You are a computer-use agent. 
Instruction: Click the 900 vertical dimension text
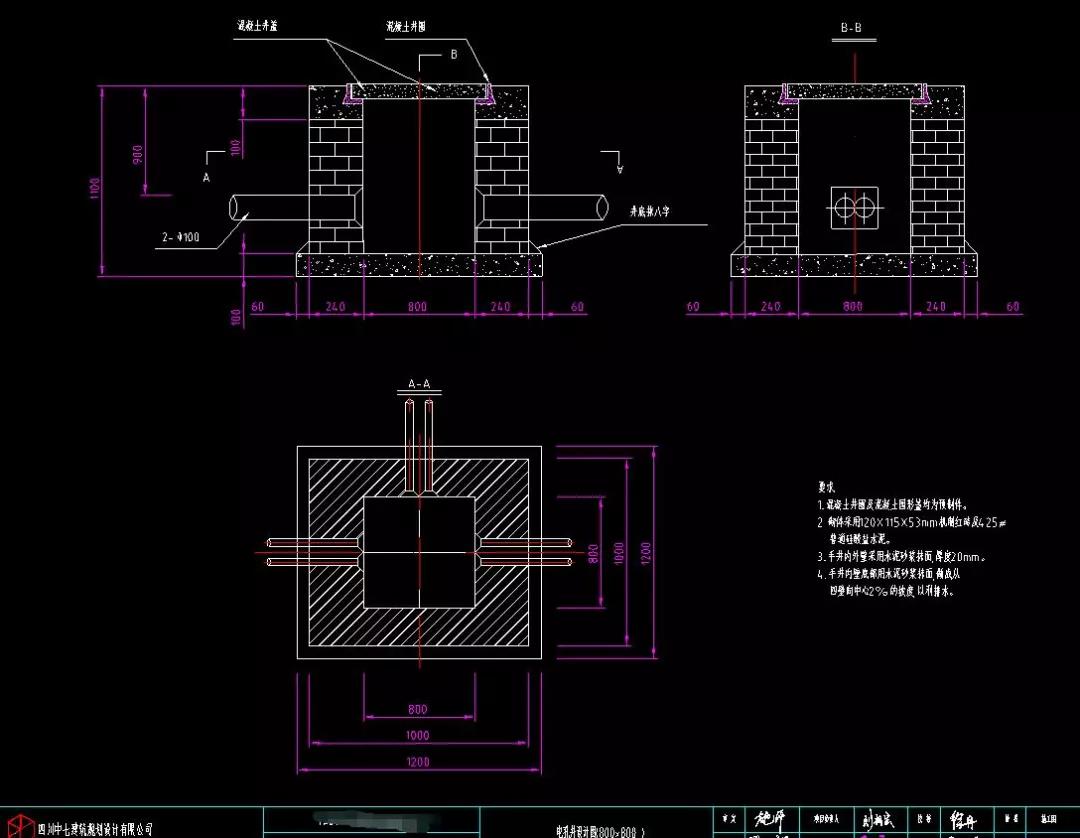[138, 153]
